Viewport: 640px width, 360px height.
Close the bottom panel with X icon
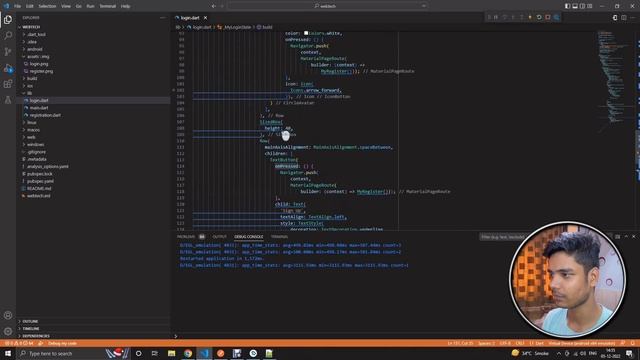tap(633, 236)
